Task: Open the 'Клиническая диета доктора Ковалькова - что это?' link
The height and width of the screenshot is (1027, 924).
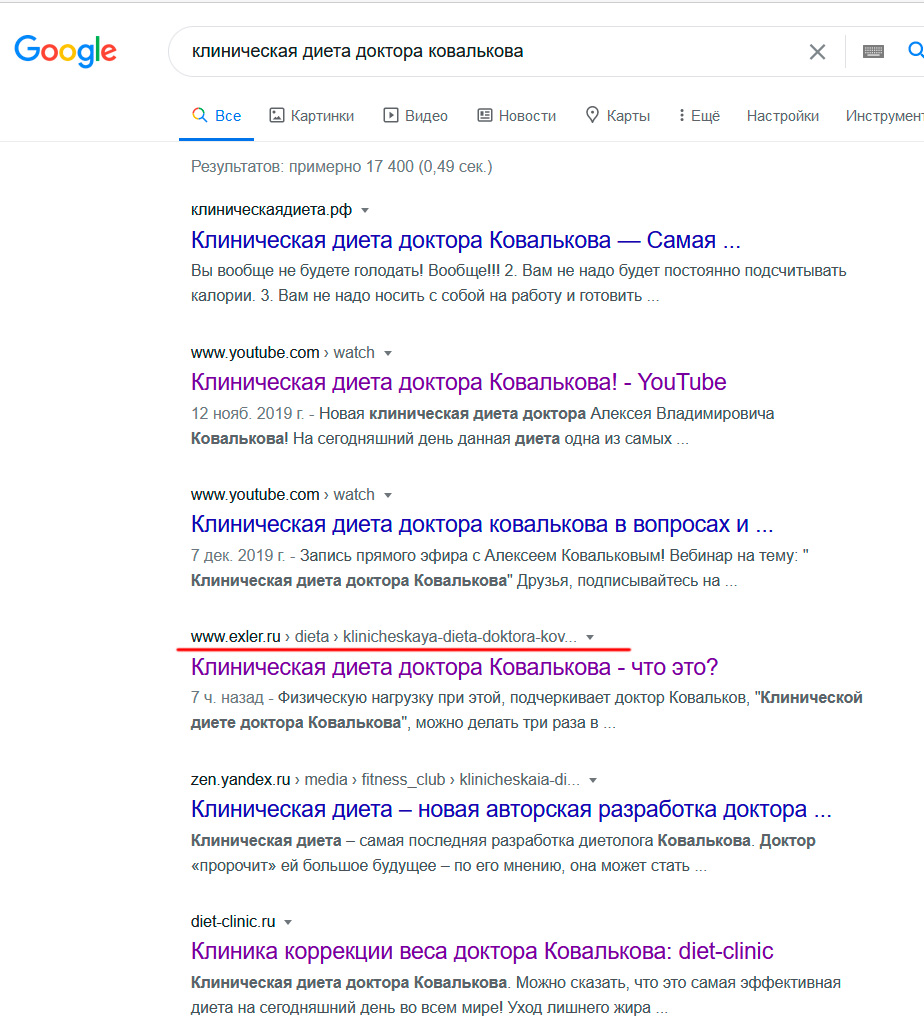Action: click(454, 667)
